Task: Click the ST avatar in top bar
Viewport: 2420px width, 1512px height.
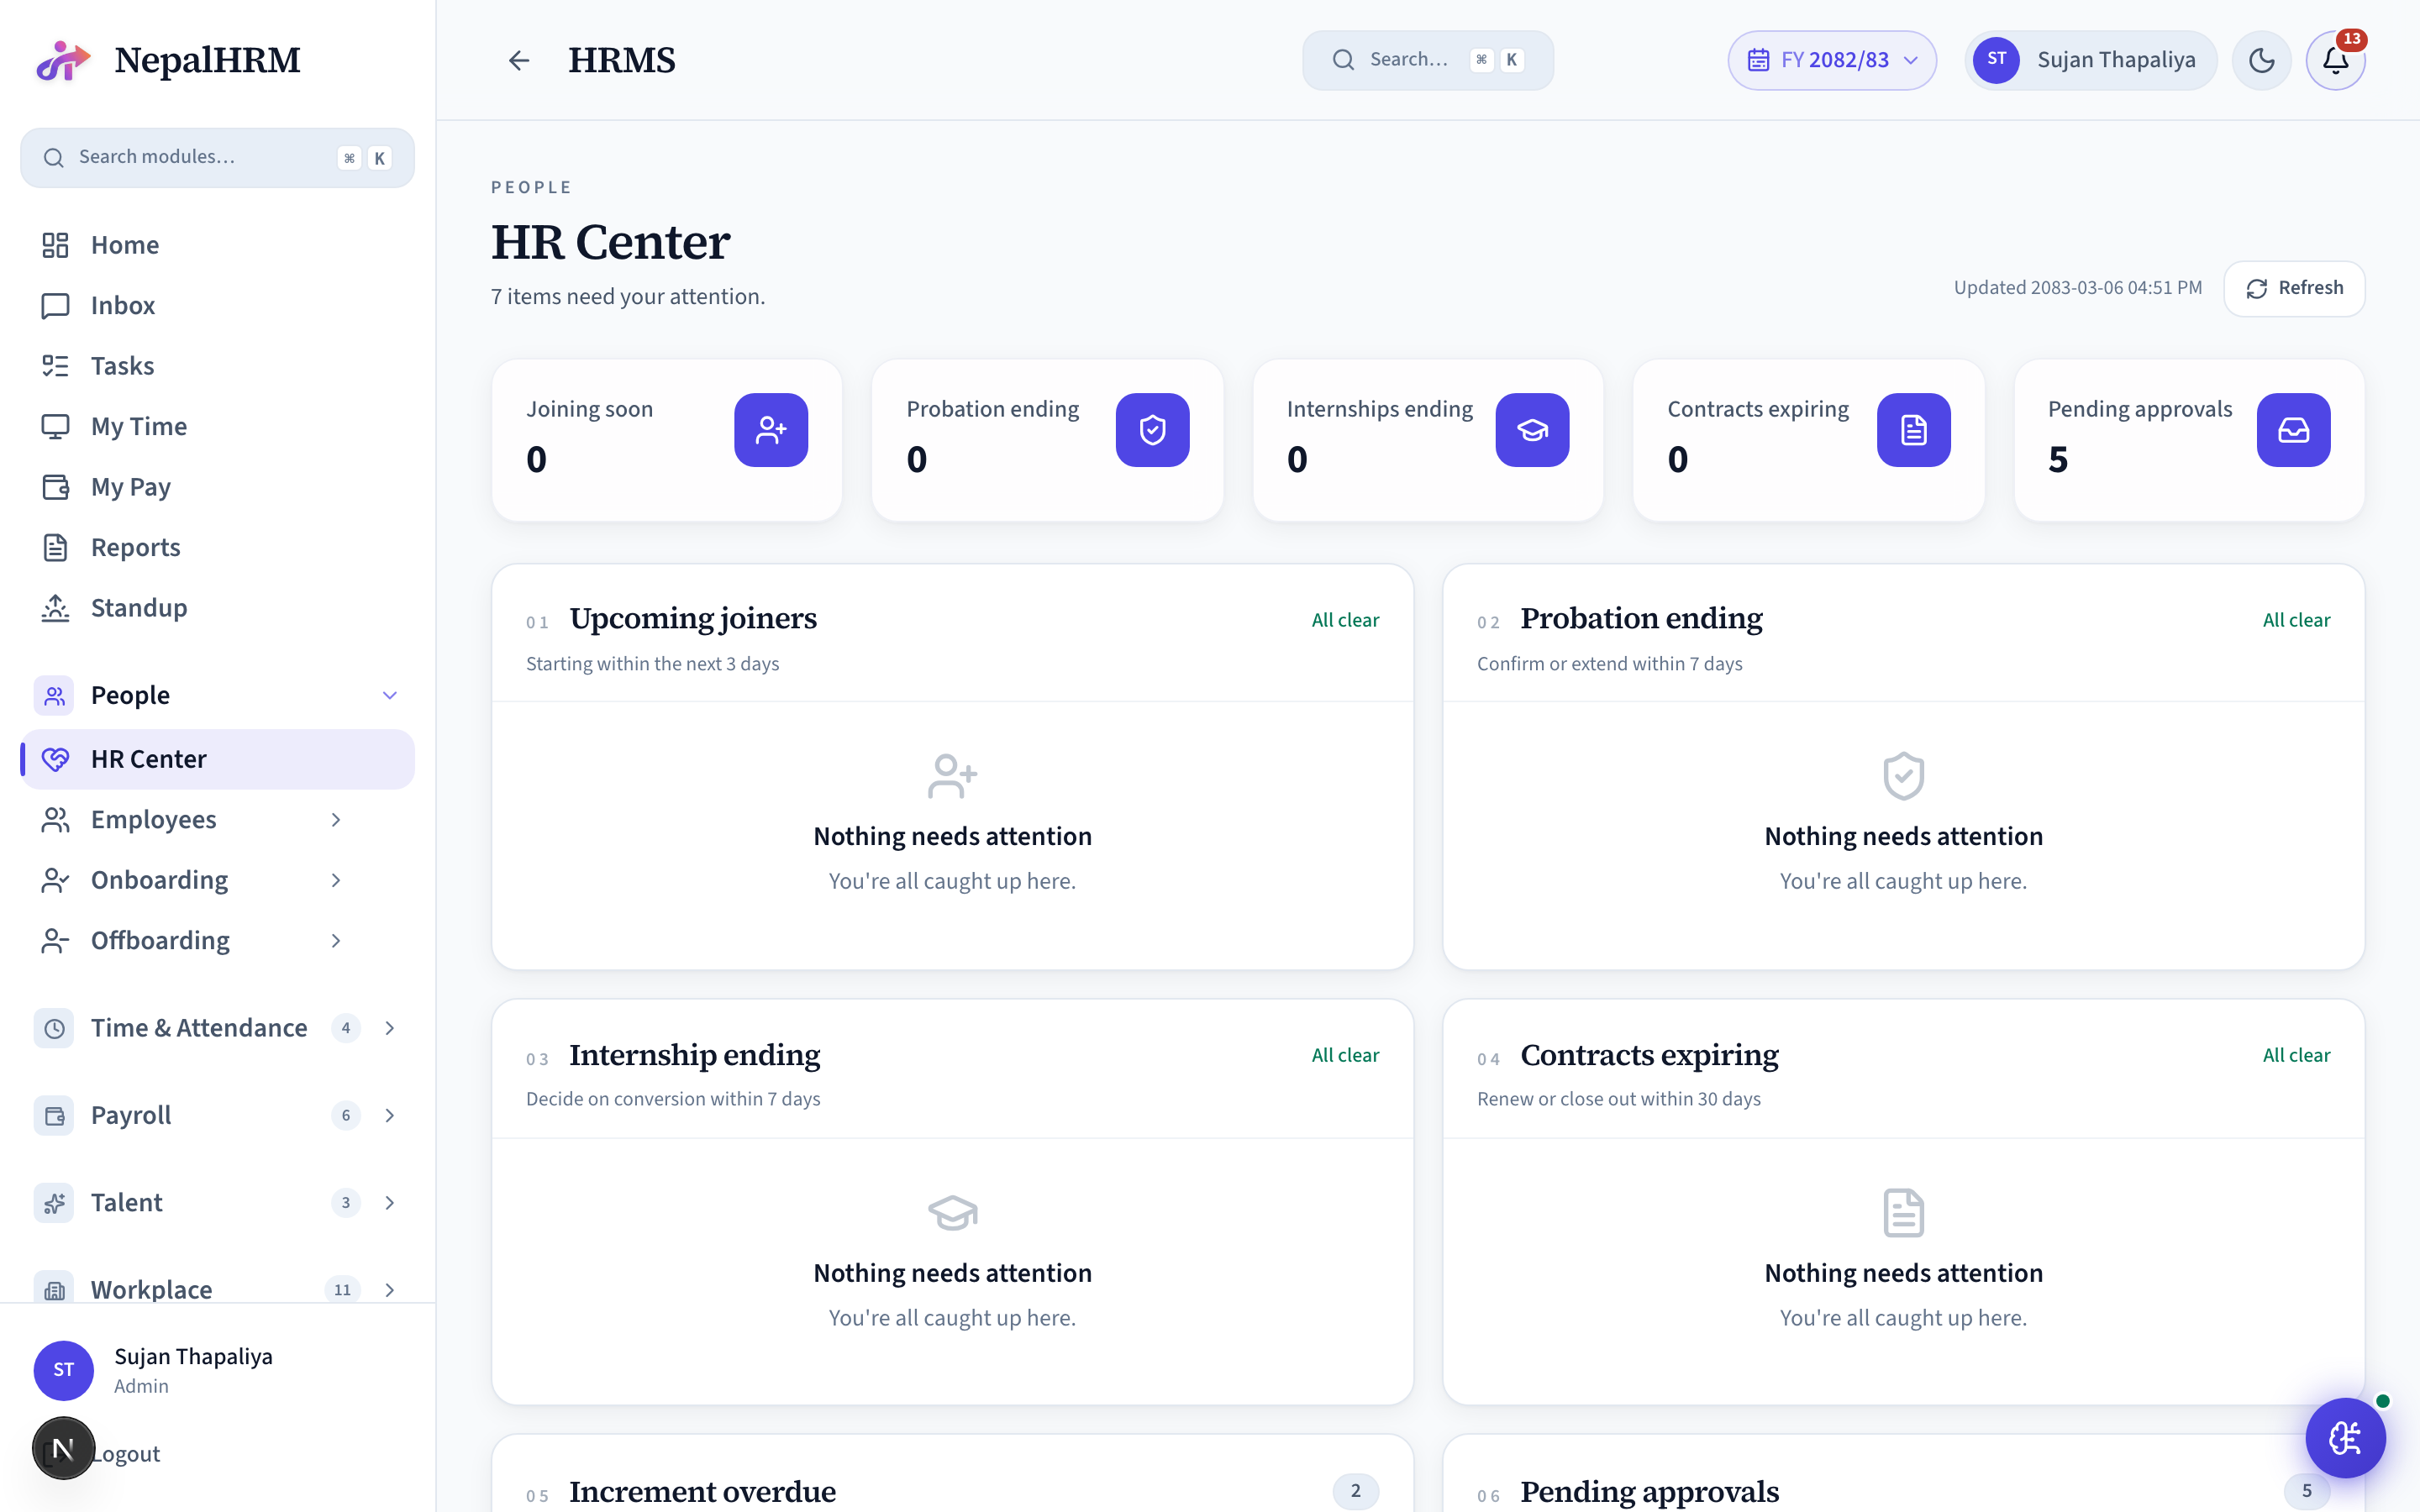Action: [x=1996, y=60]
